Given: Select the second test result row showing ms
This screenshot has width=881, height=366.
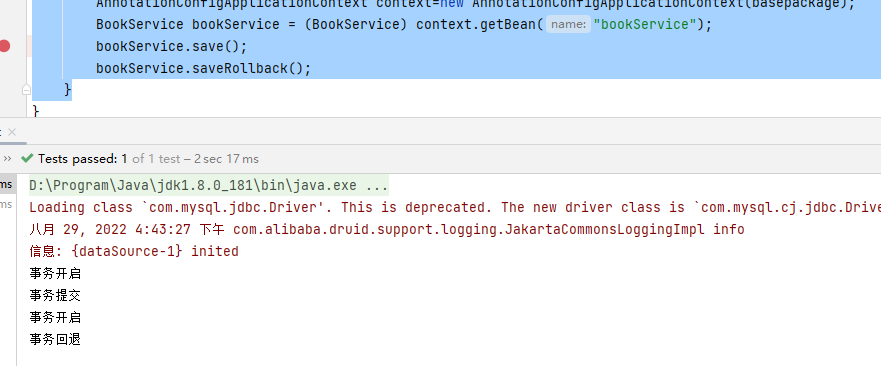Looking at the screenshot, I should (6, 205).
